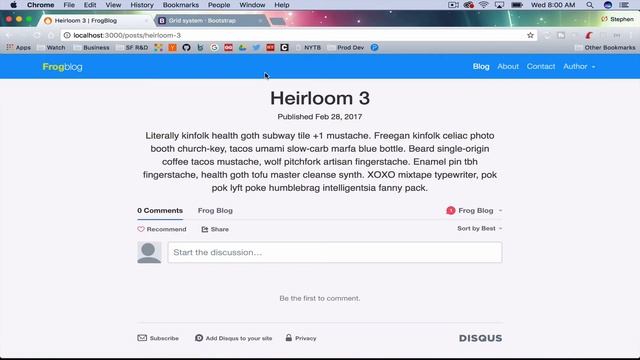Open the Prod Dev bookmarks folder
The width and height of the screenshot is (640, 360).
pos(346,47)
